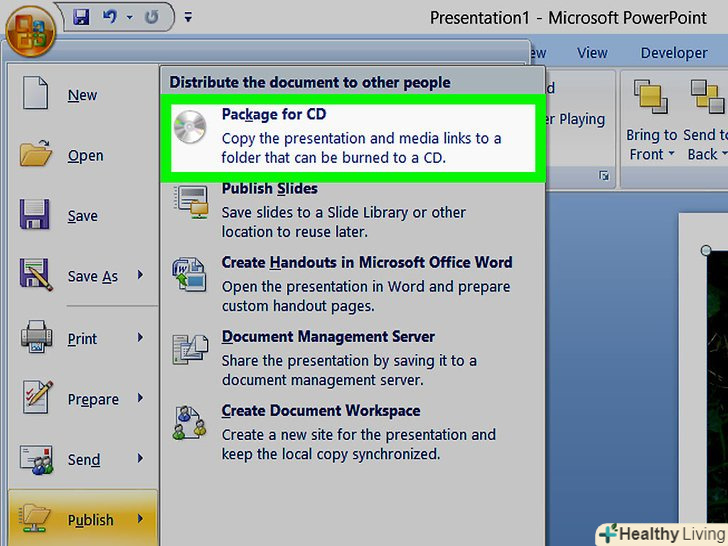728x546 pixels.
Task: Click Send to Back label text
Action: point(705,144)
